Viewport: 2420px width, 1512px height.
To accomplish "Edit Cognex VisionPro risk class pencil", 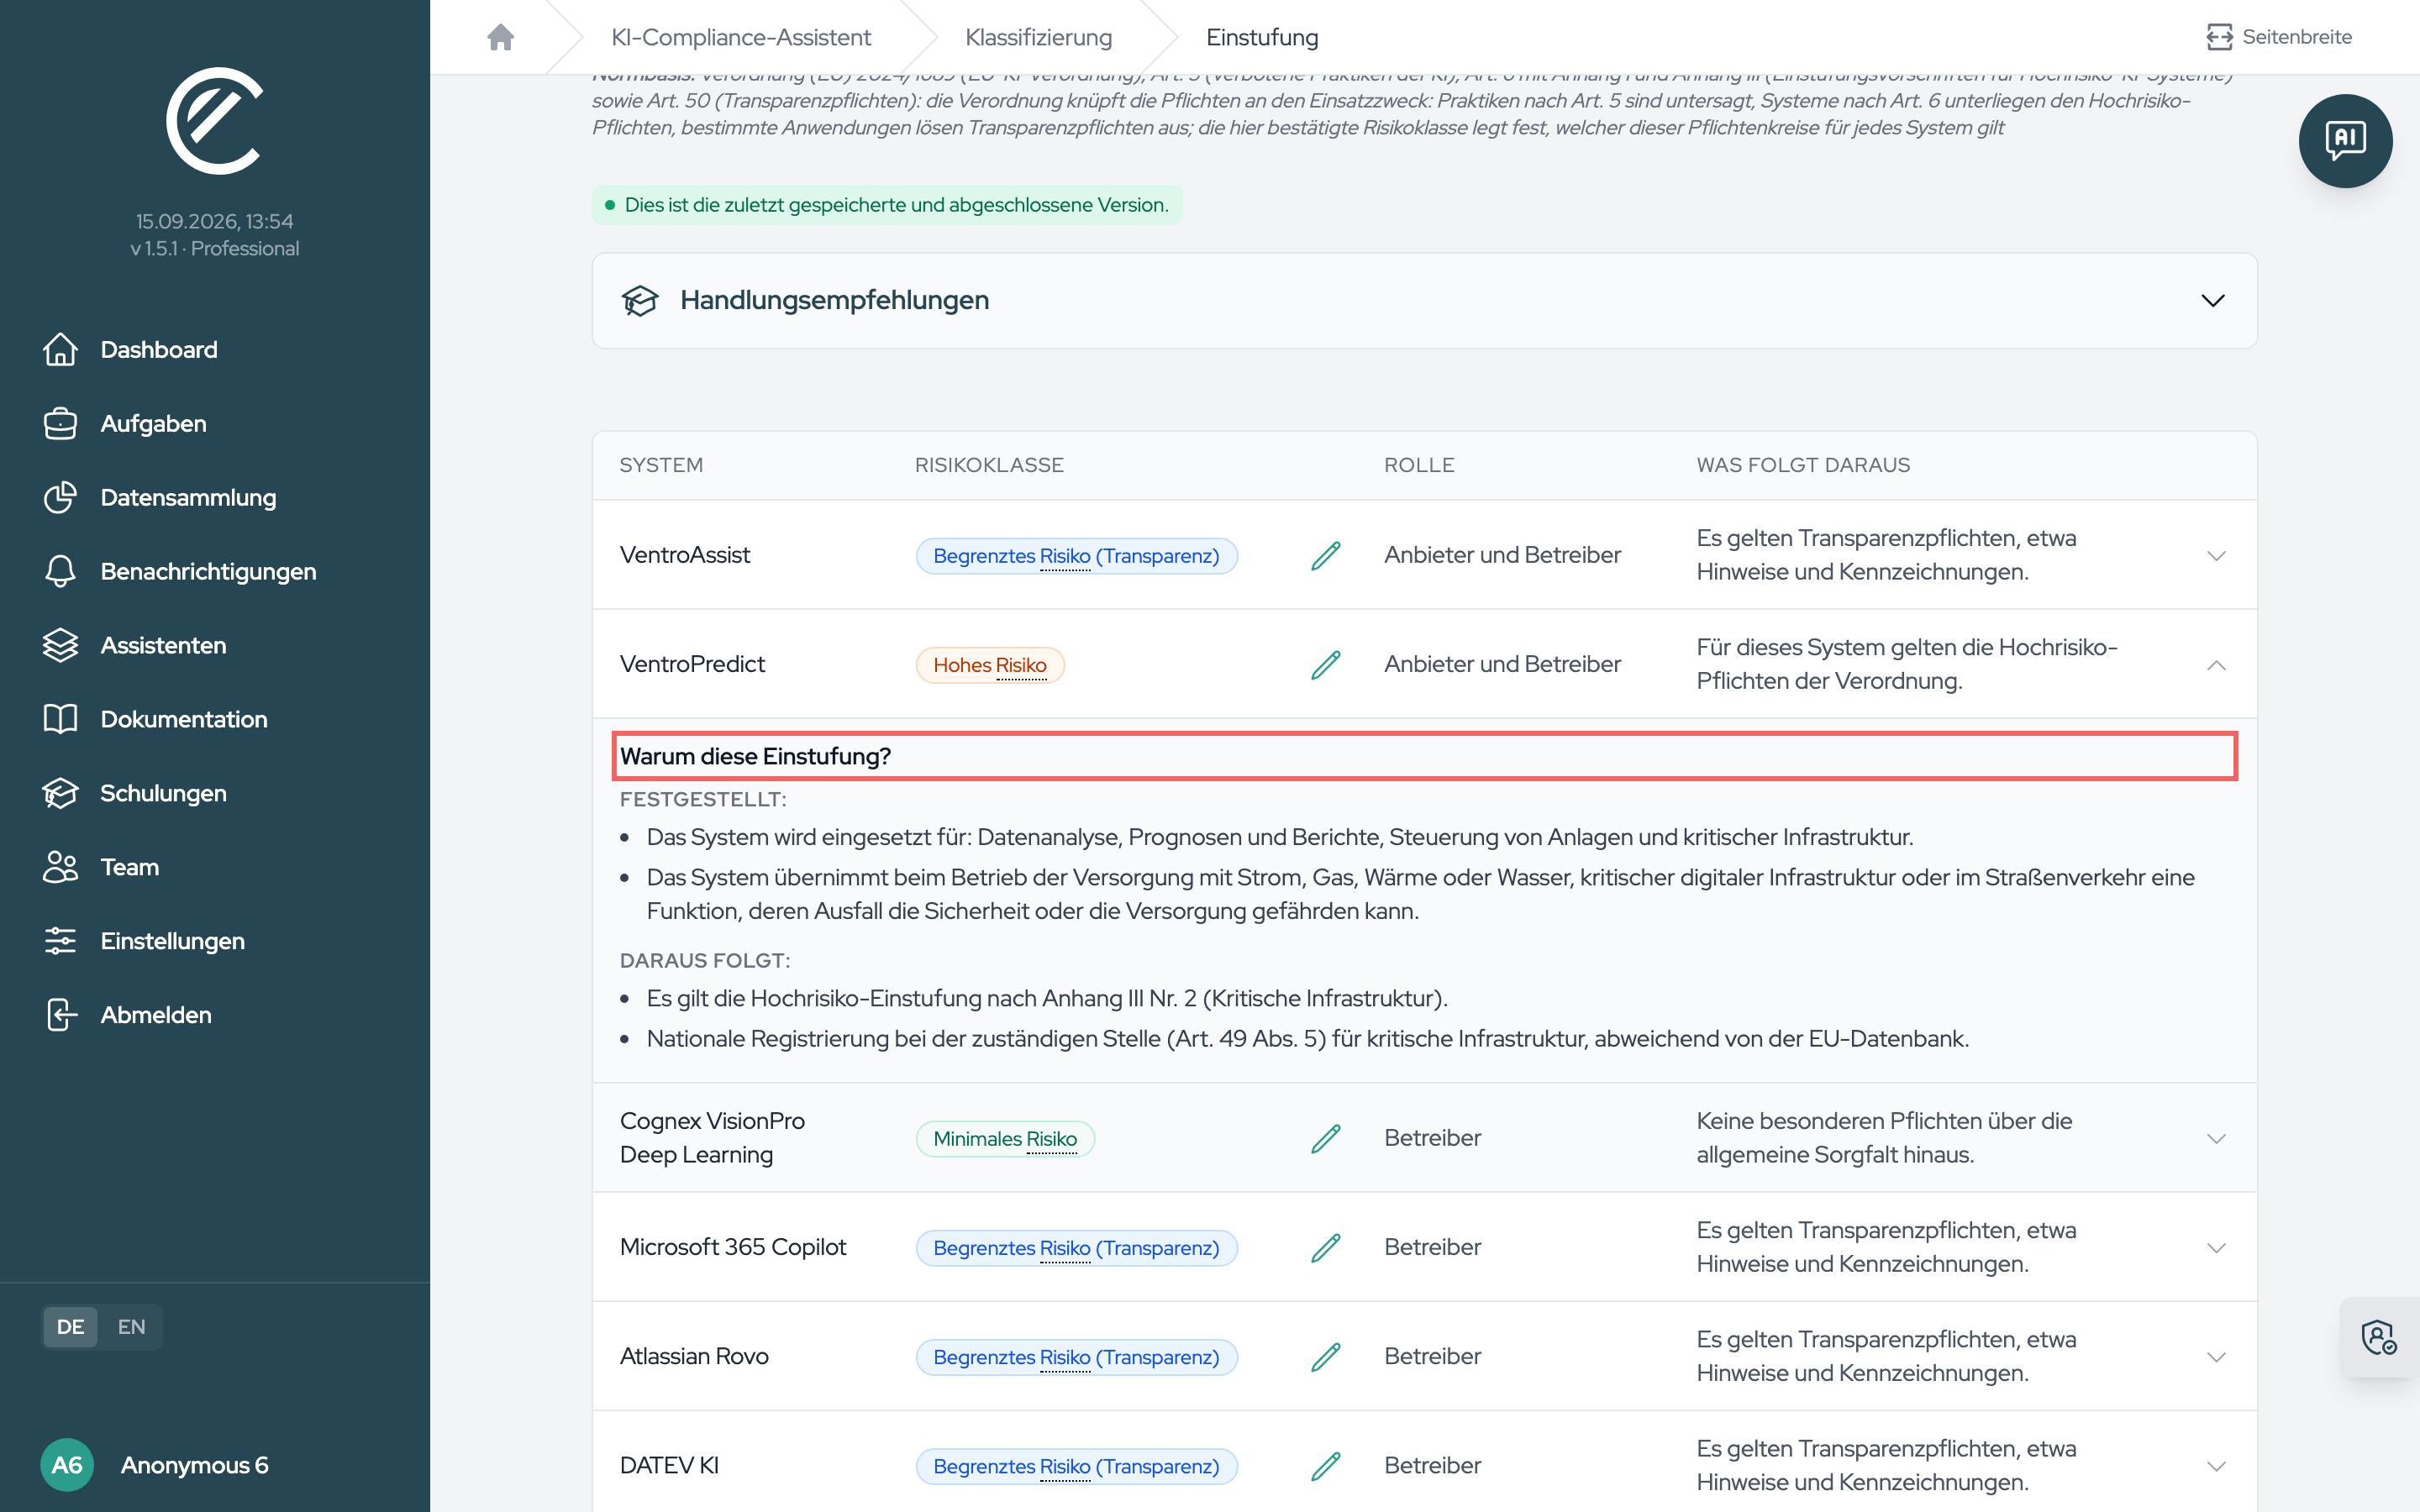I will pos(1325,1138).
